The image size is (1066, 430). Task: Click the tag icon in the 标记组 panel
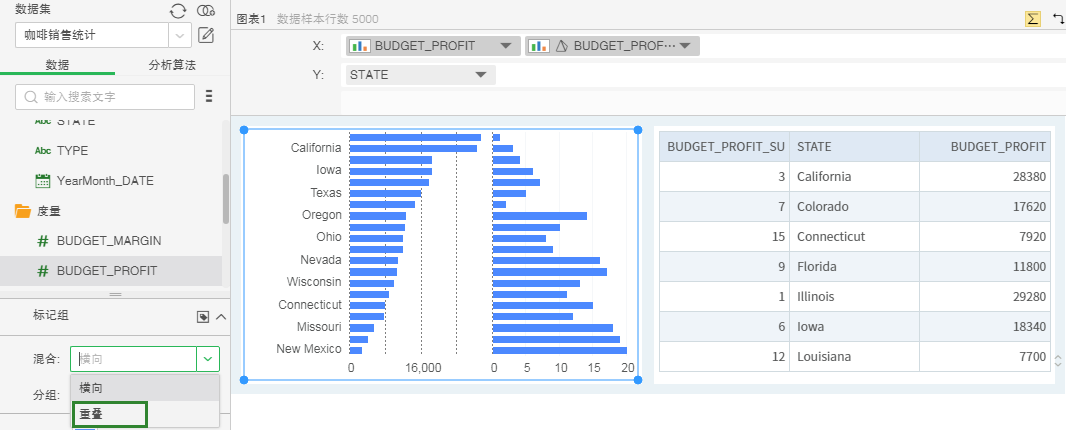coord(203,317)
